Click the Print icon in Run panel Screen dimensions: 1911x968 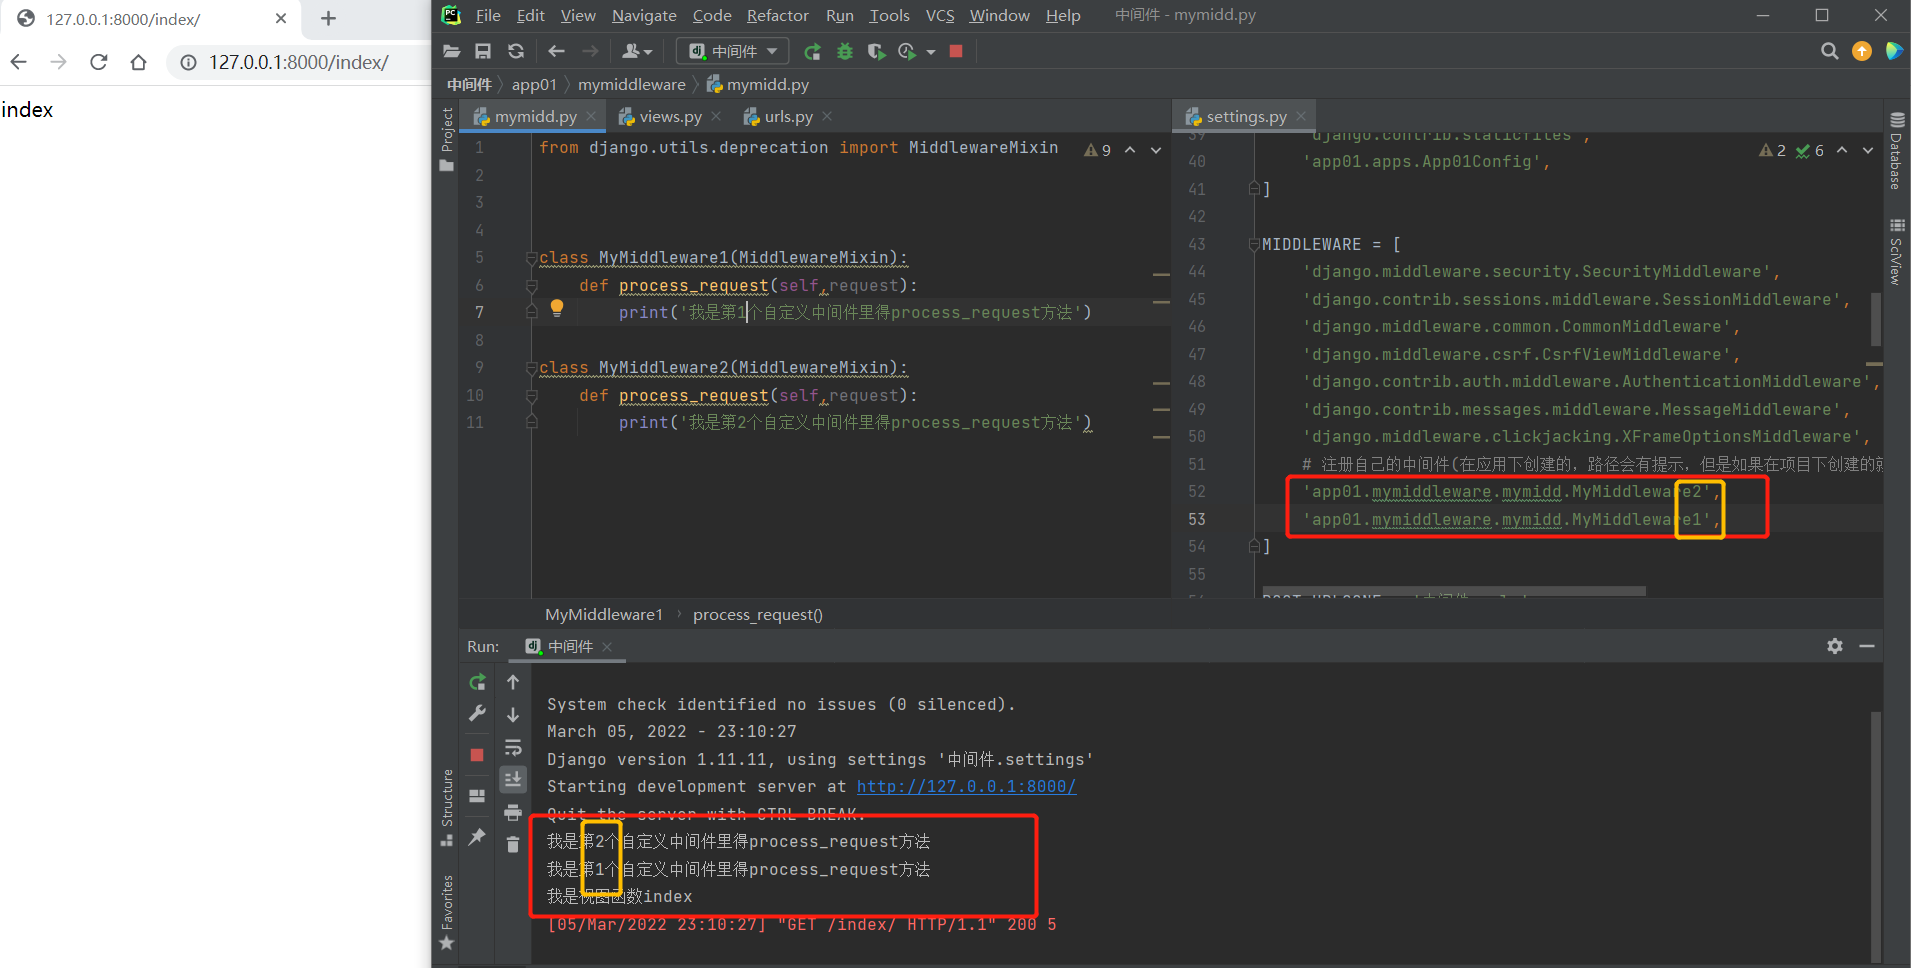513,812
